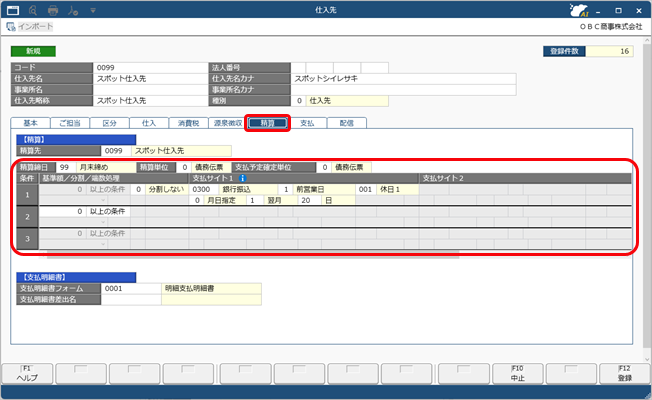Image resolution: width=652 pixels, height=400 pixels.
Task: Edit the 仕入先名 field スポット仕入先
Action: pyautogui.click(x=150, y=79)
